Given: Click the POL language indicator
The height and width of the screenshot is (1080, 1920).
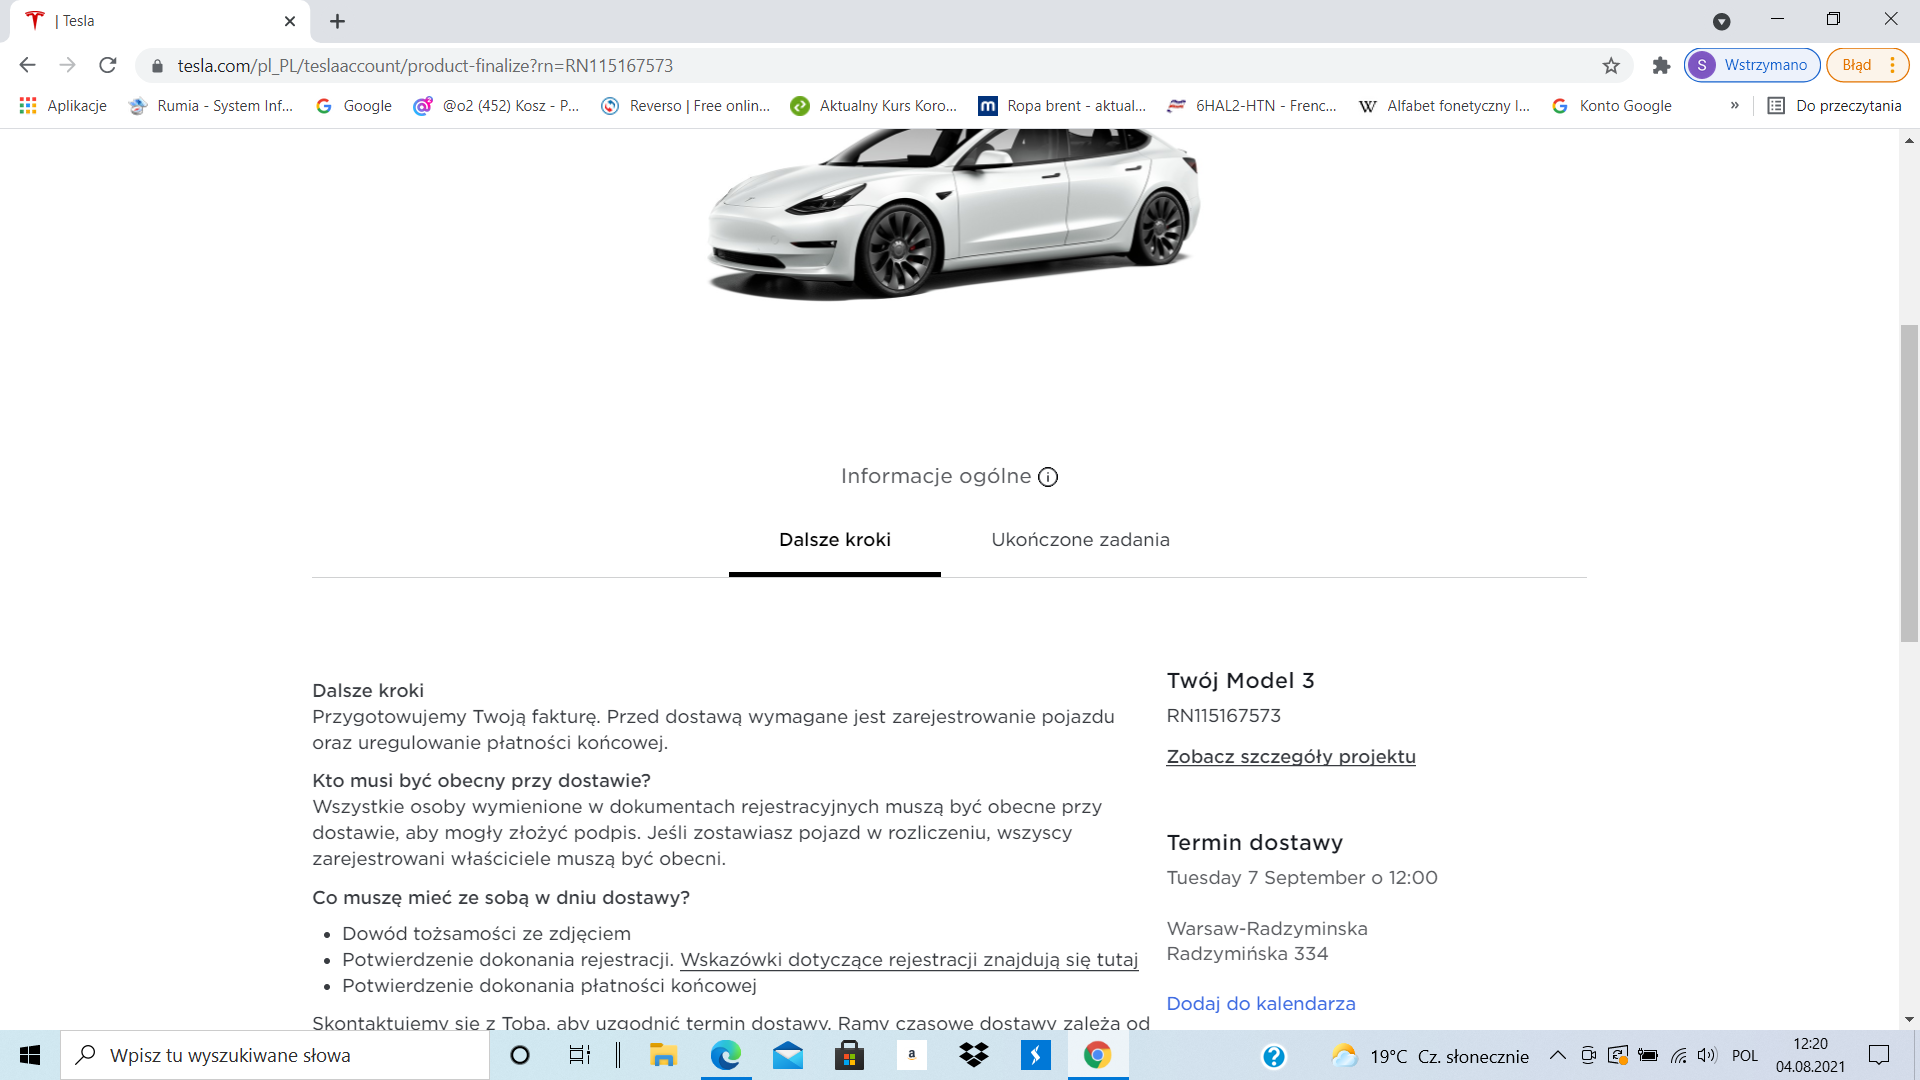Looking at the screenshot, I should click(1745, 1055).
